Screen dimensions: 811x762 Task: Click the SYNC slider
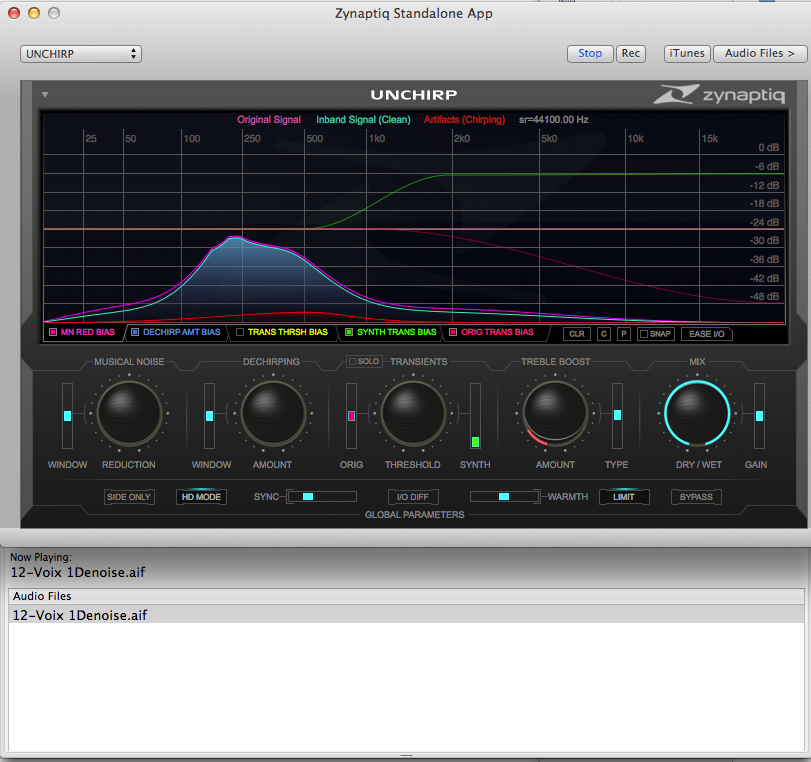point(322,497)
